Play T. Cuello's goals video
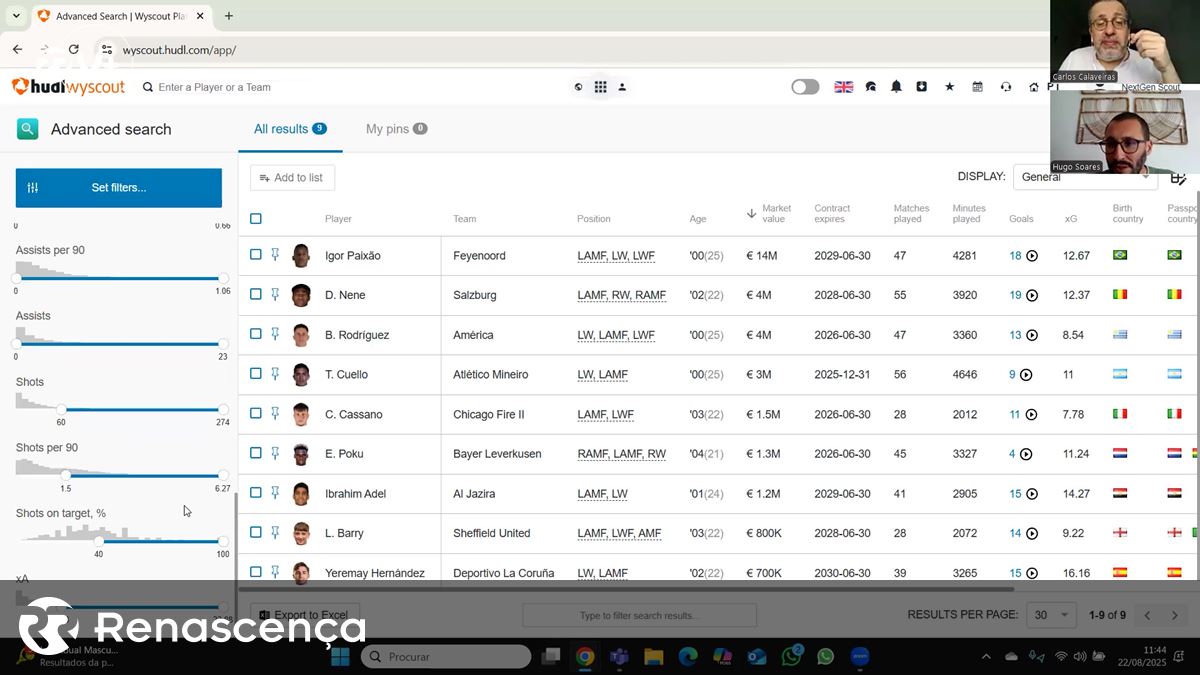This screenshot has height=675, width=1200. (1026, 375)
